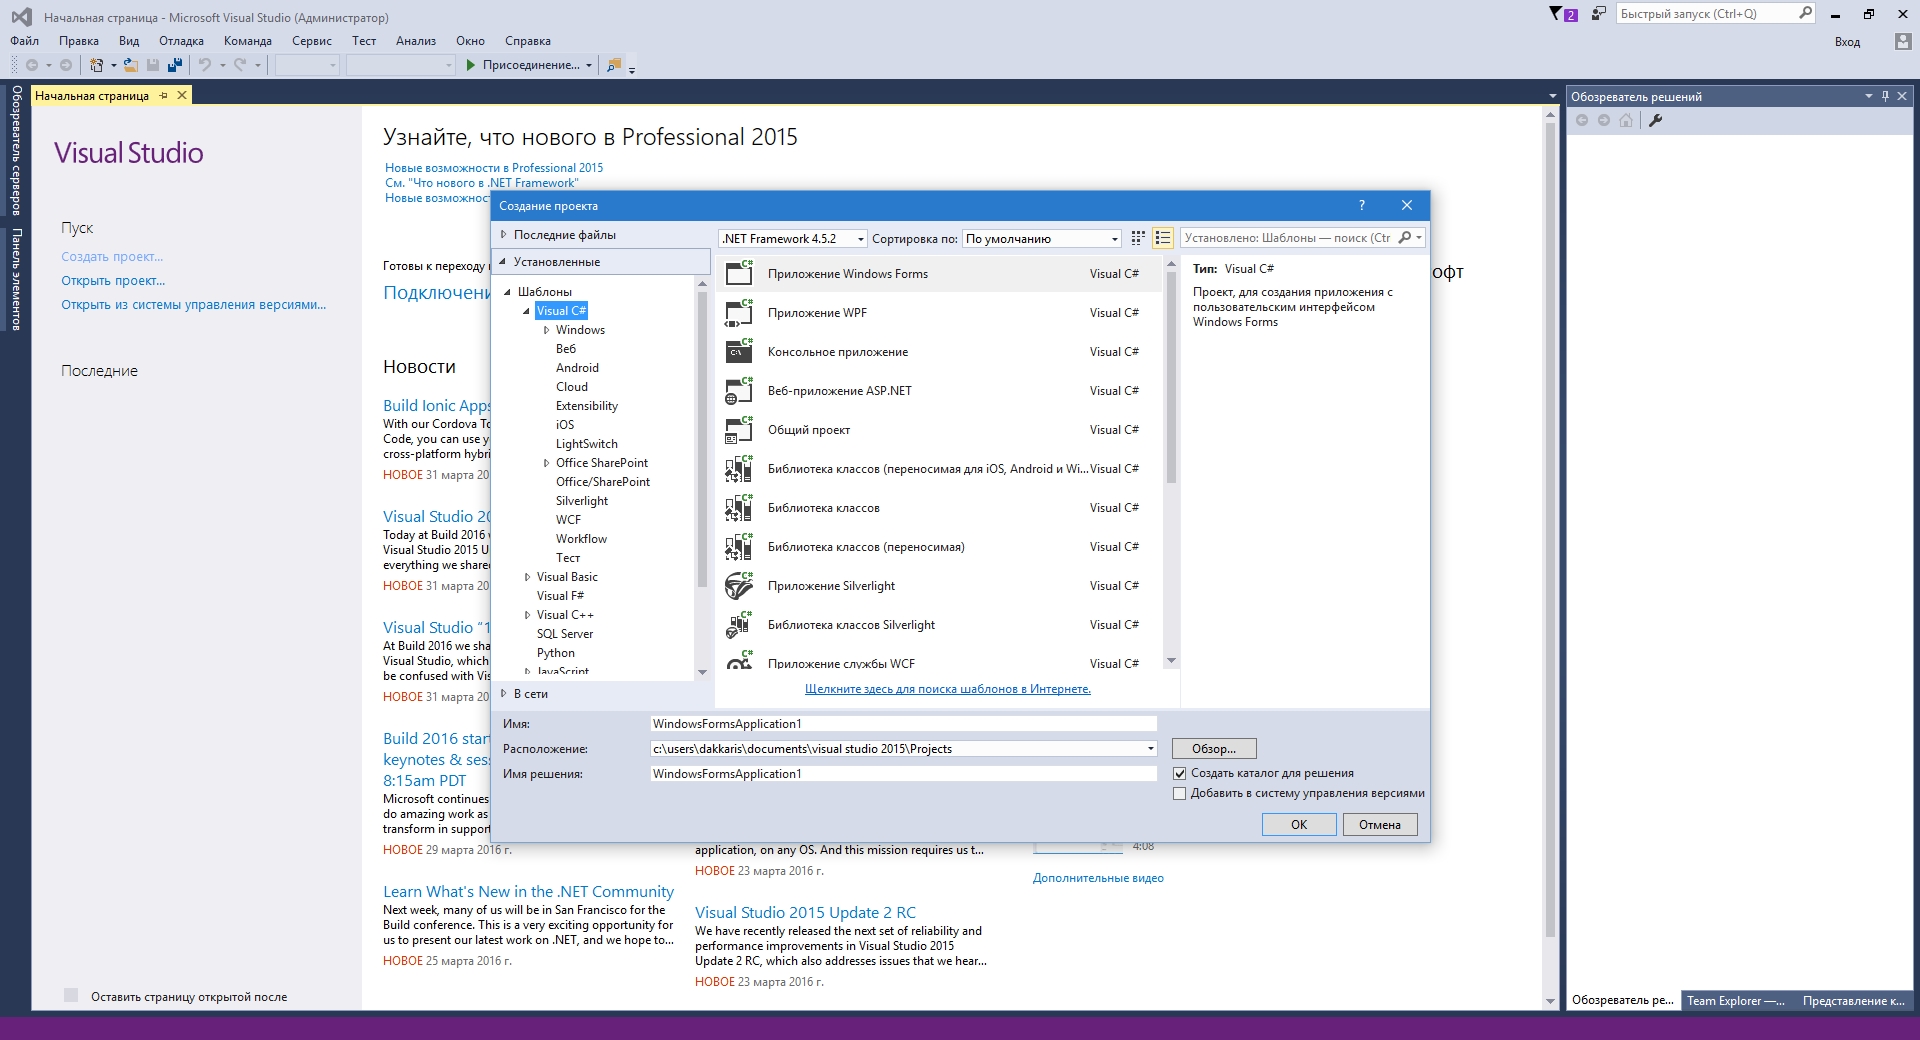
Task: Click the Вход sign-in link
Action: 1847,42
